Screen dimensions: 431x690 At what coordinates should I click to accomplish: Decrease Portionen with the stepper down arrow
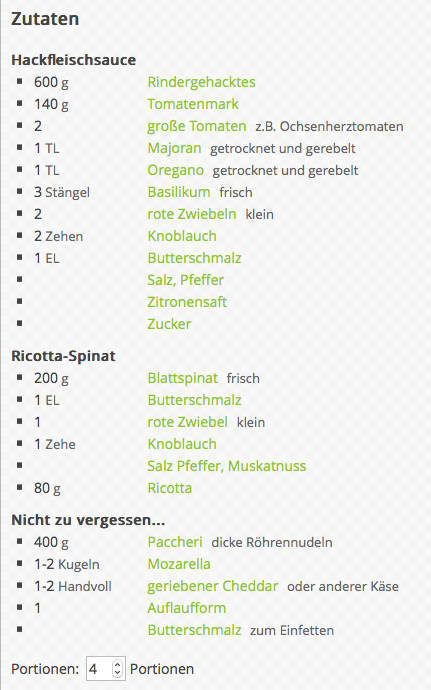pyautogui.click(x=117, y=673)
